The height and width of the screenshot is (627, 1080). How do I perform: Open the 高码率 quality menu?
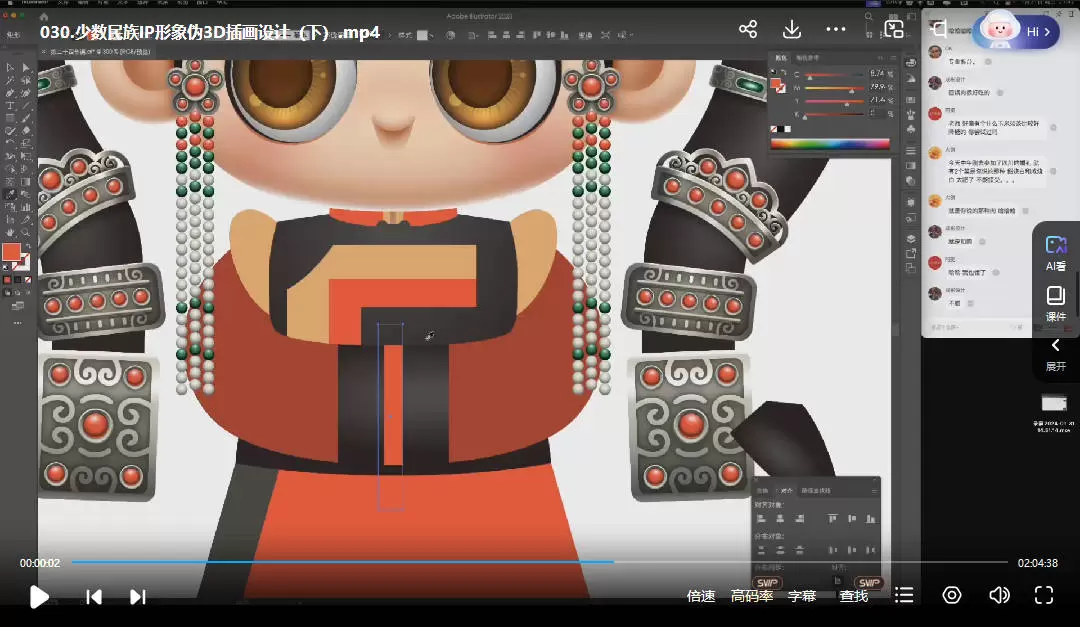tap(752, 596)
